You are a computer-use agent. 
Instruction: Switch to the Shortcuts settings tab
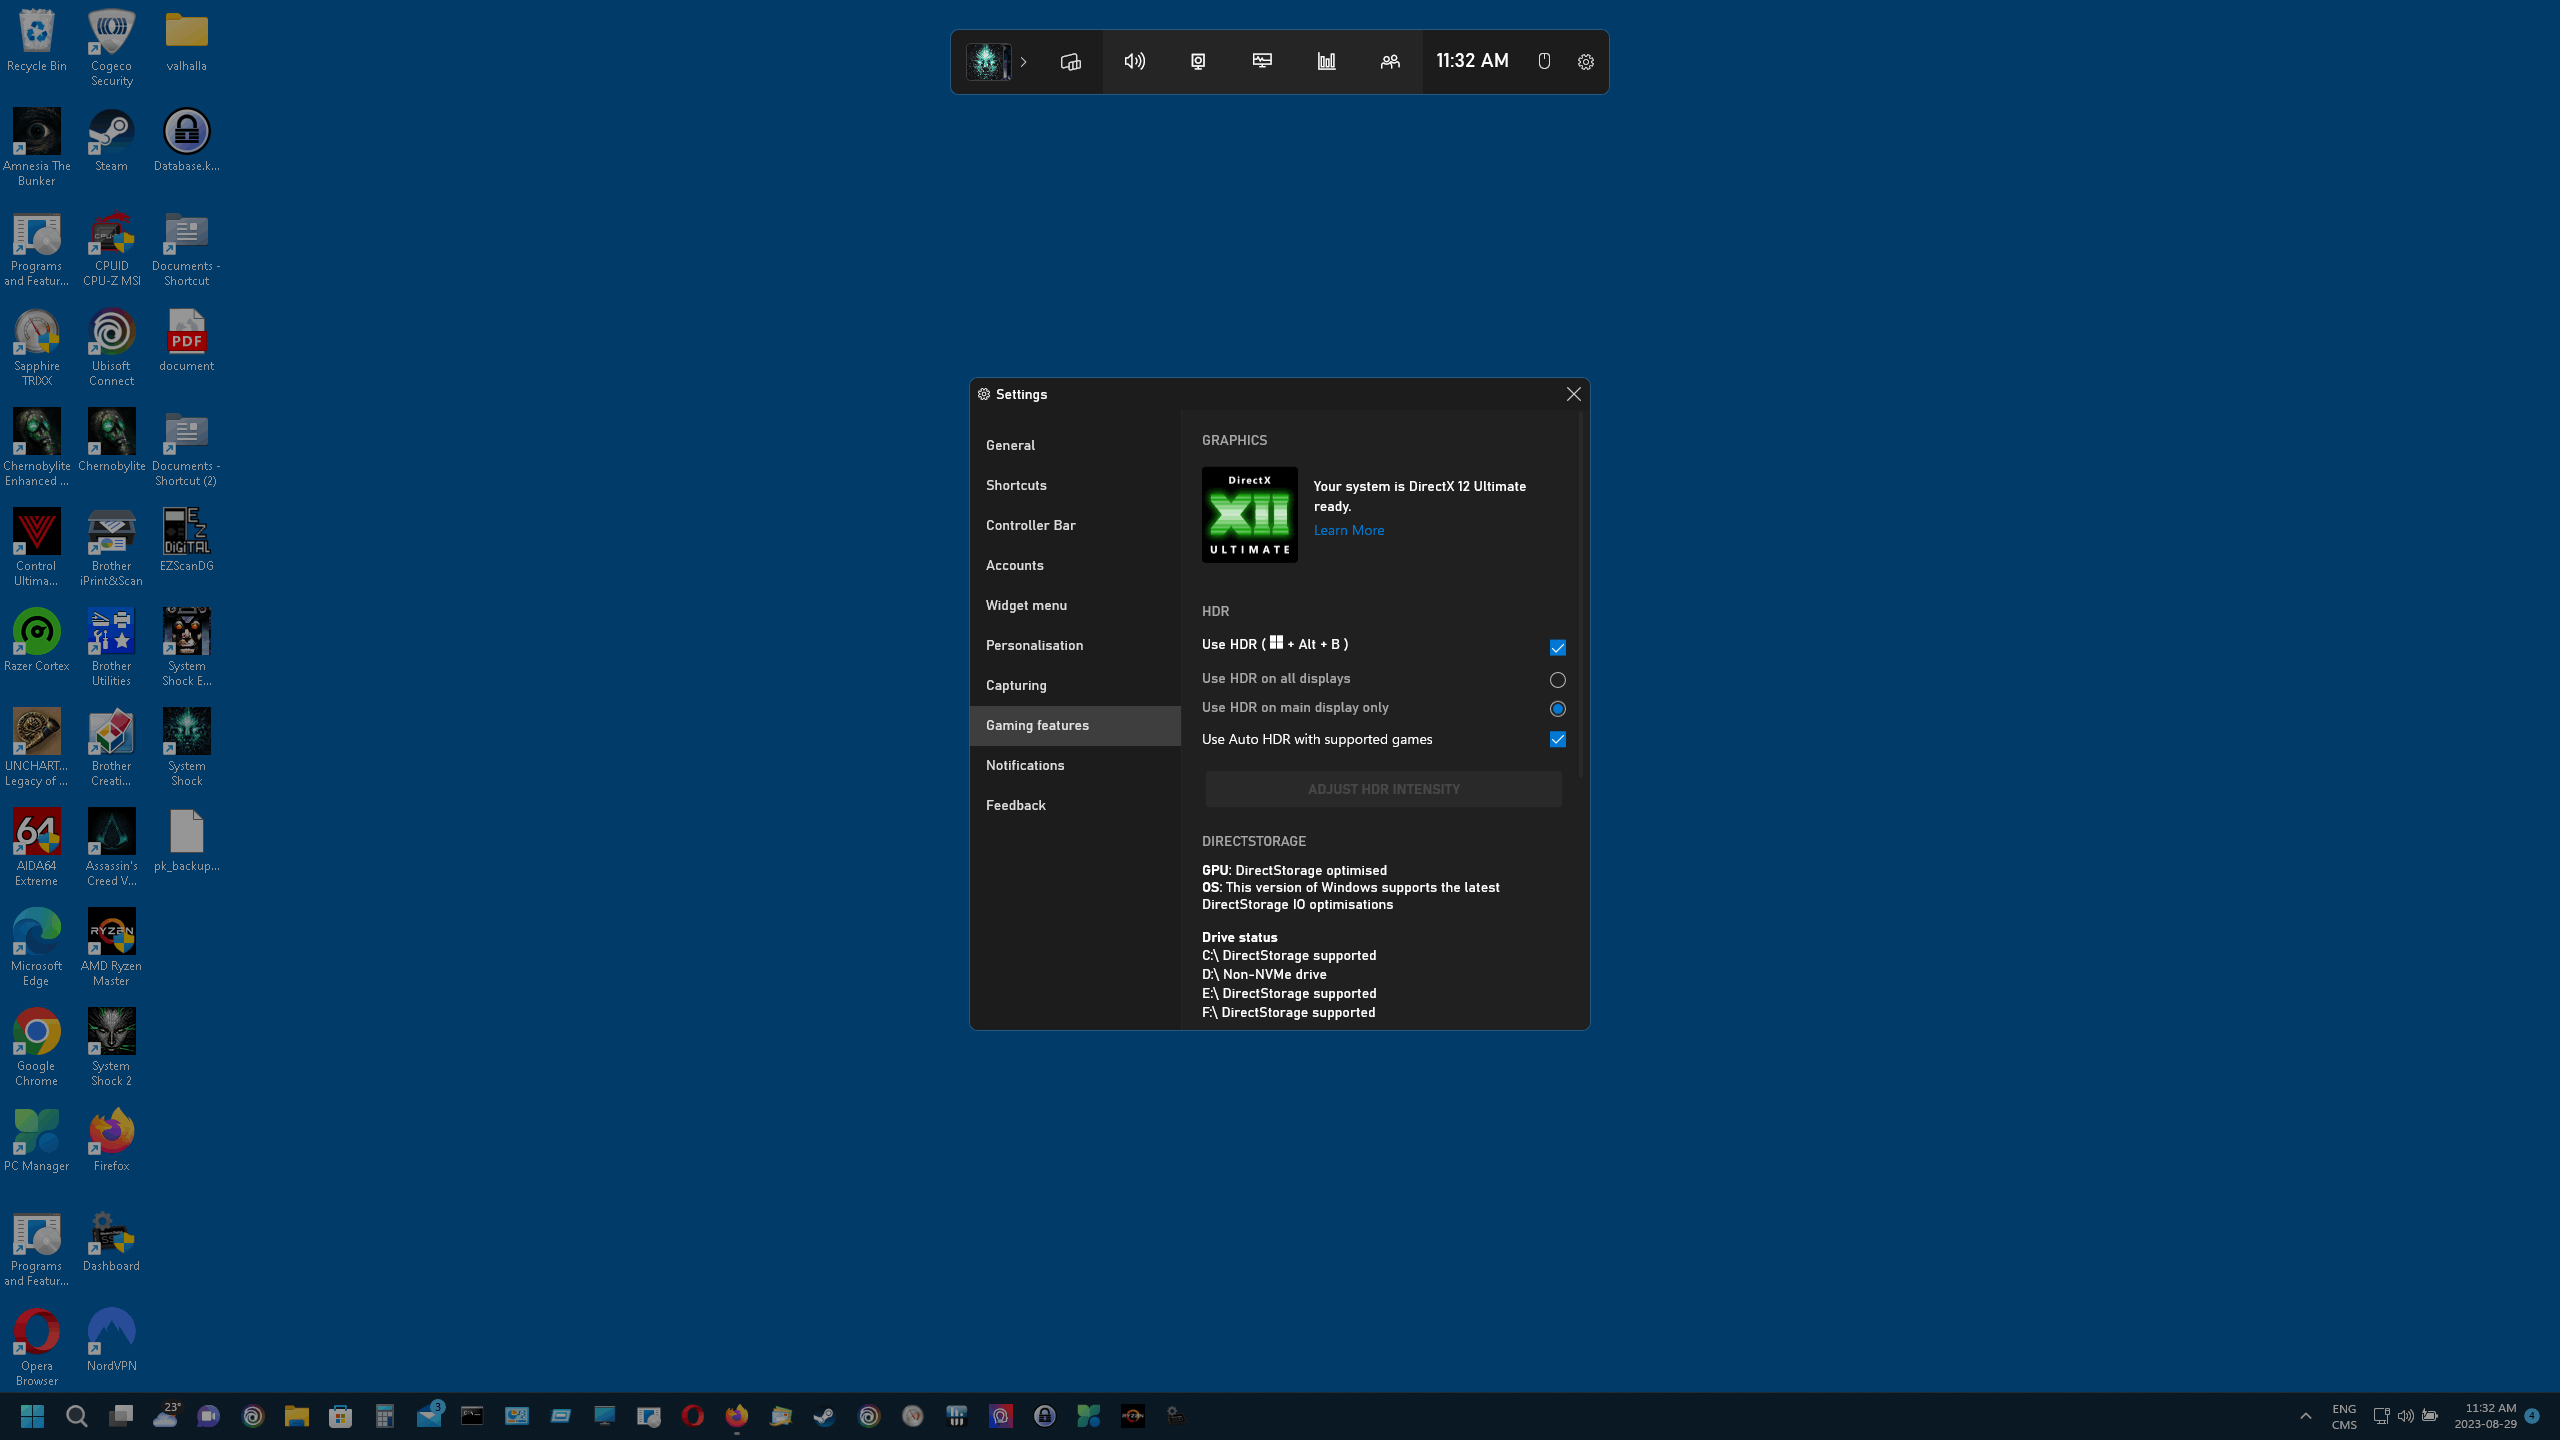(x=1016, y=485)
